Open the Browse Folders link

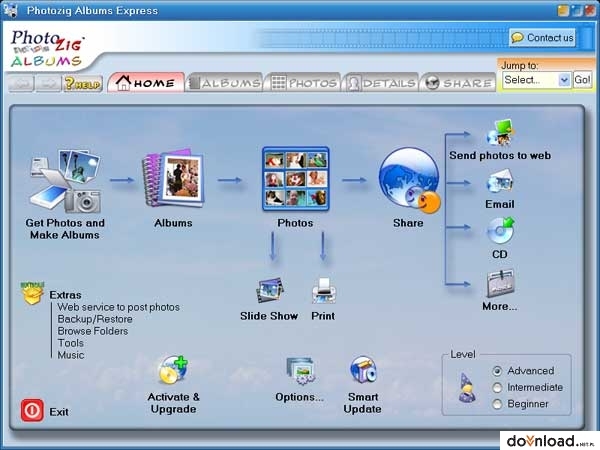[93, 331]
